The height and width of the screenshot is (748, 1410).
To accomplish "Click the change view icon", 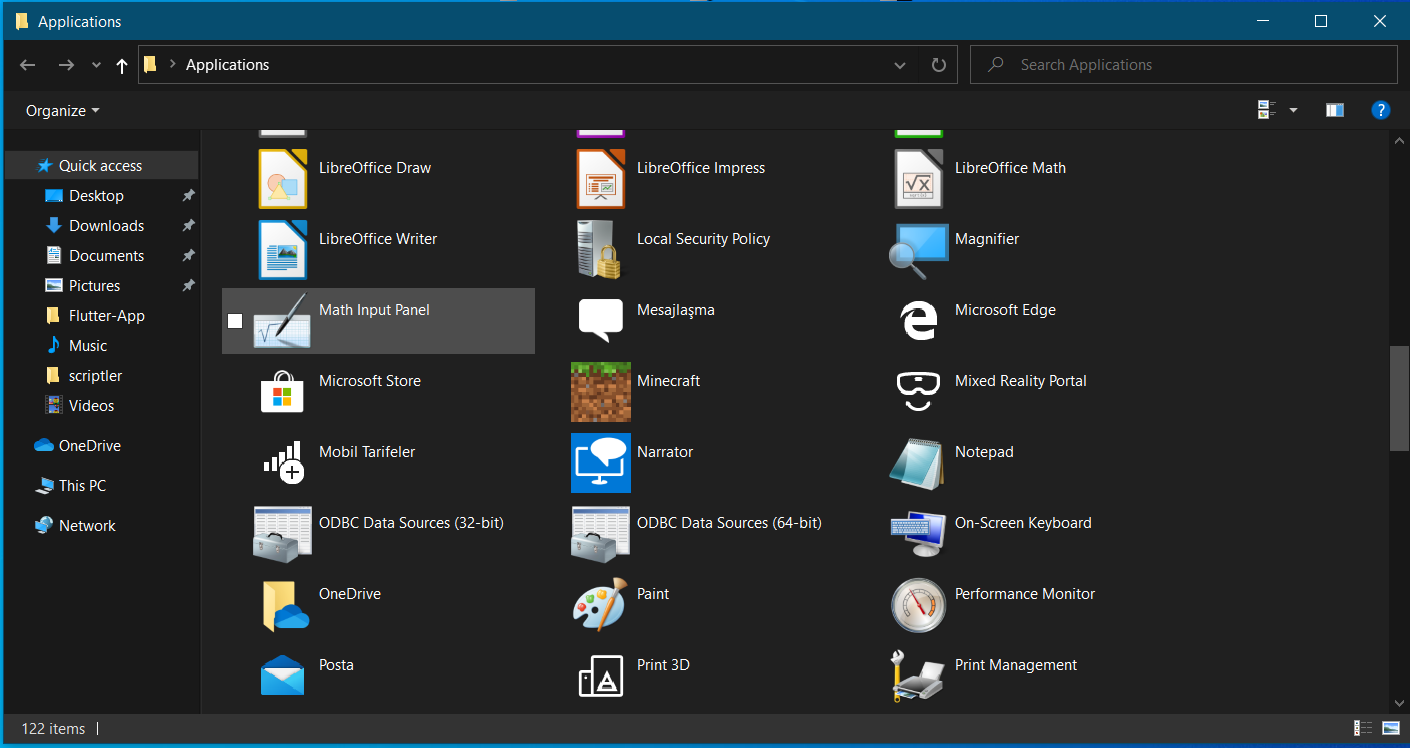I will pyautogui.click(x=1267, y=110).
